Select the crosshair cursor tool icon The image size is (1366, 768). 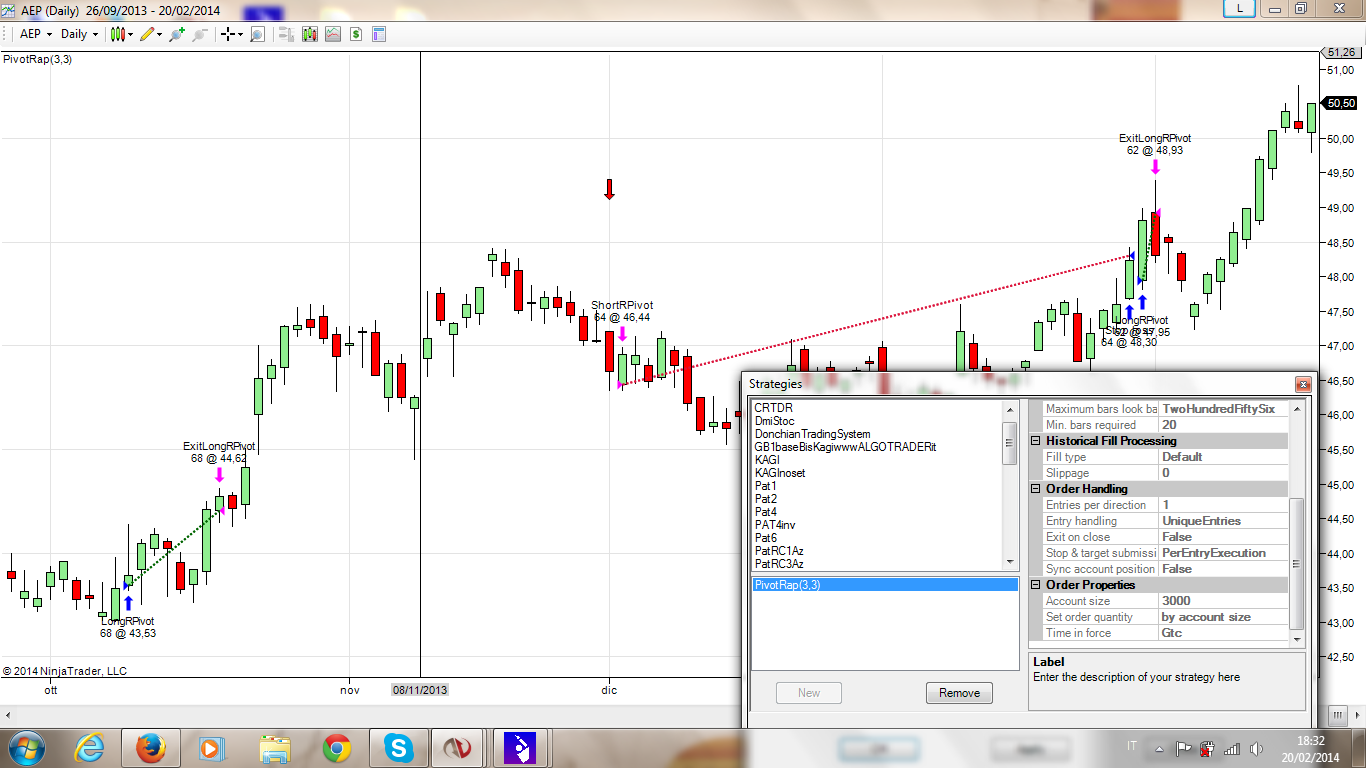[x=228, y=34]
